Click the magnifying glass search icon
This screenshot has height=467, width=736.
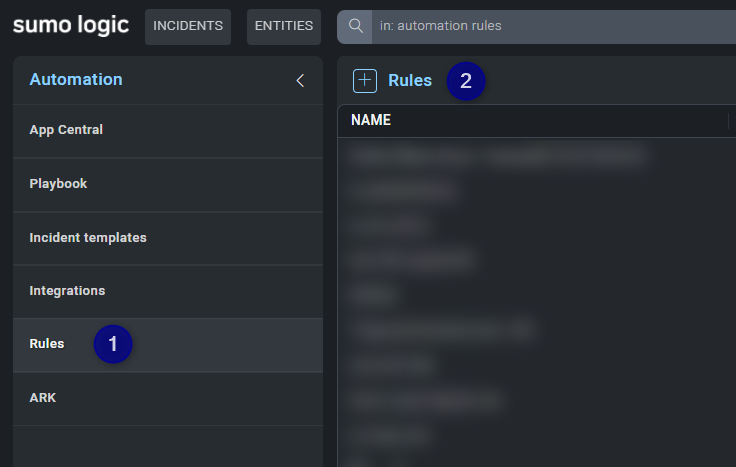click(355, 26)
